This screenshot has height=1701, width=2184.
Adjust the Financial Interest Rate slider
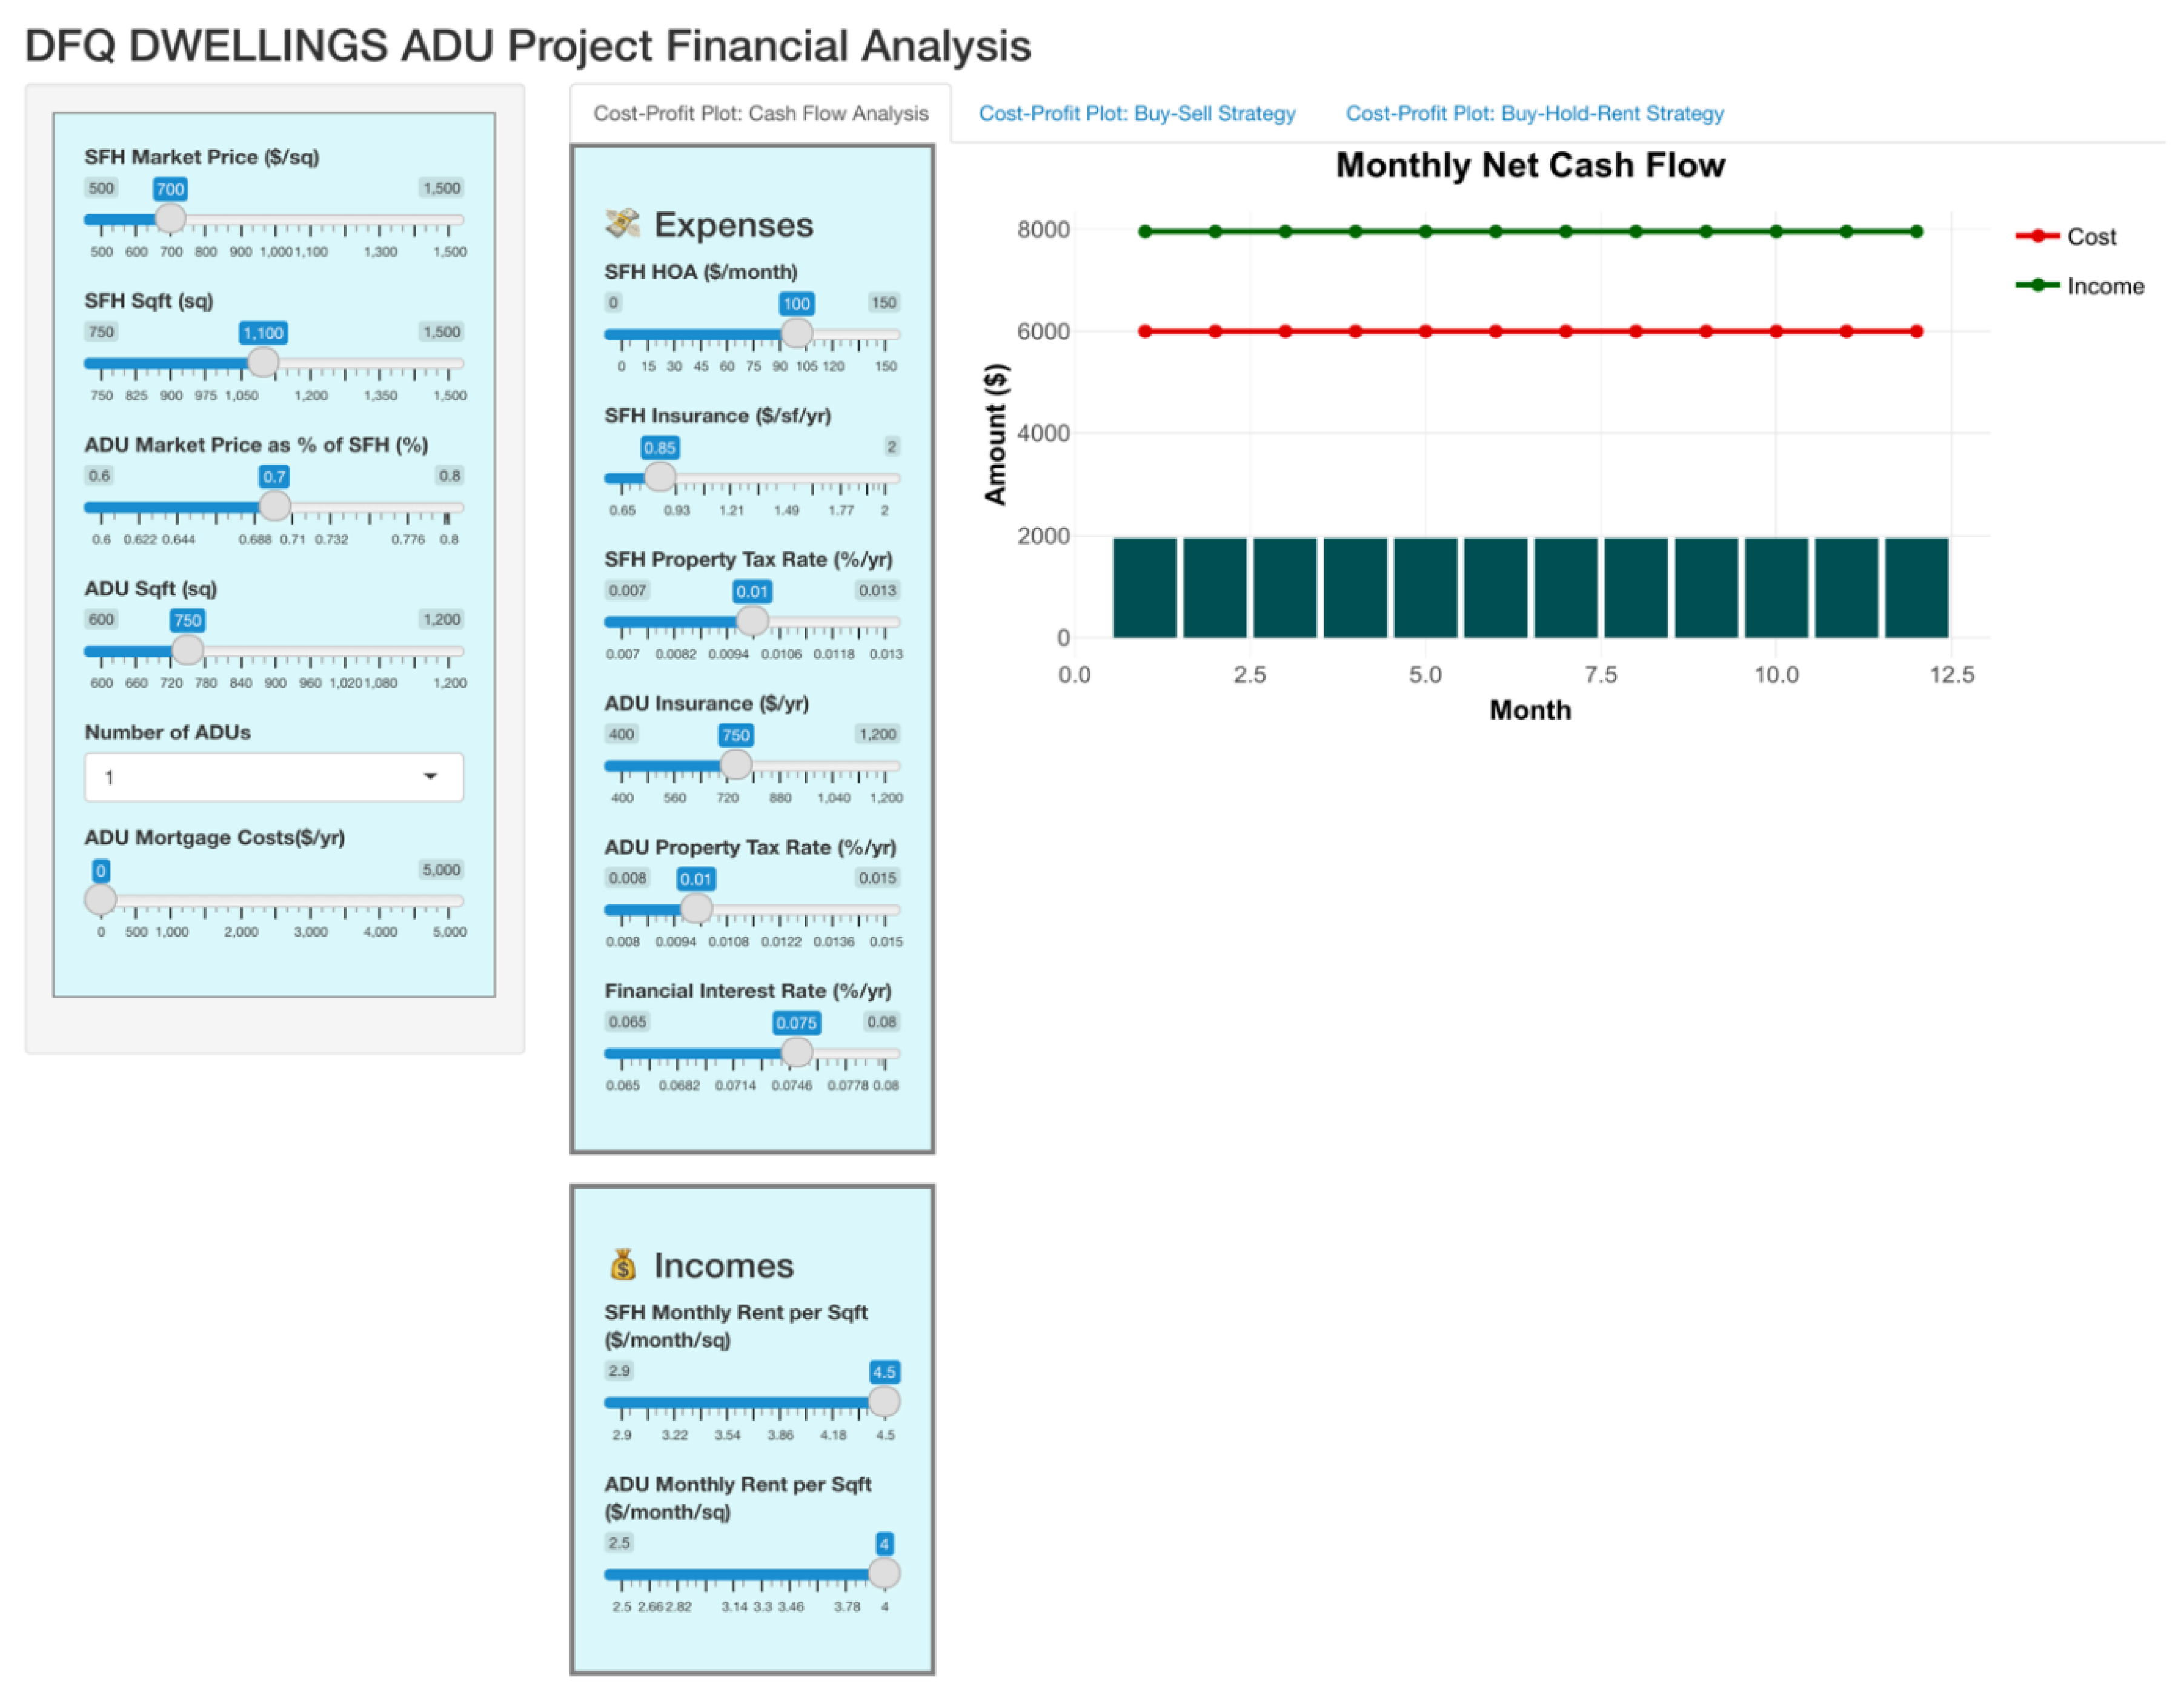point(797,1052)
